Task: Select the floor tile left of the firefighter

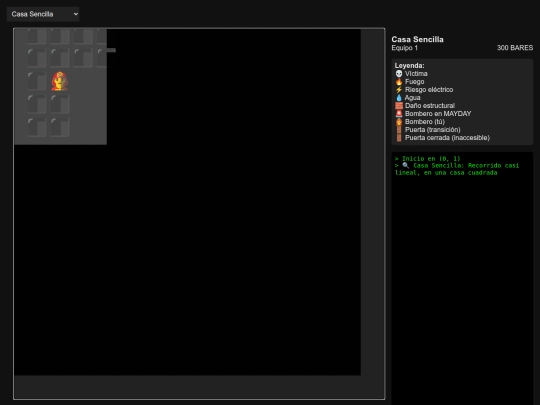Action: [37, 81]
